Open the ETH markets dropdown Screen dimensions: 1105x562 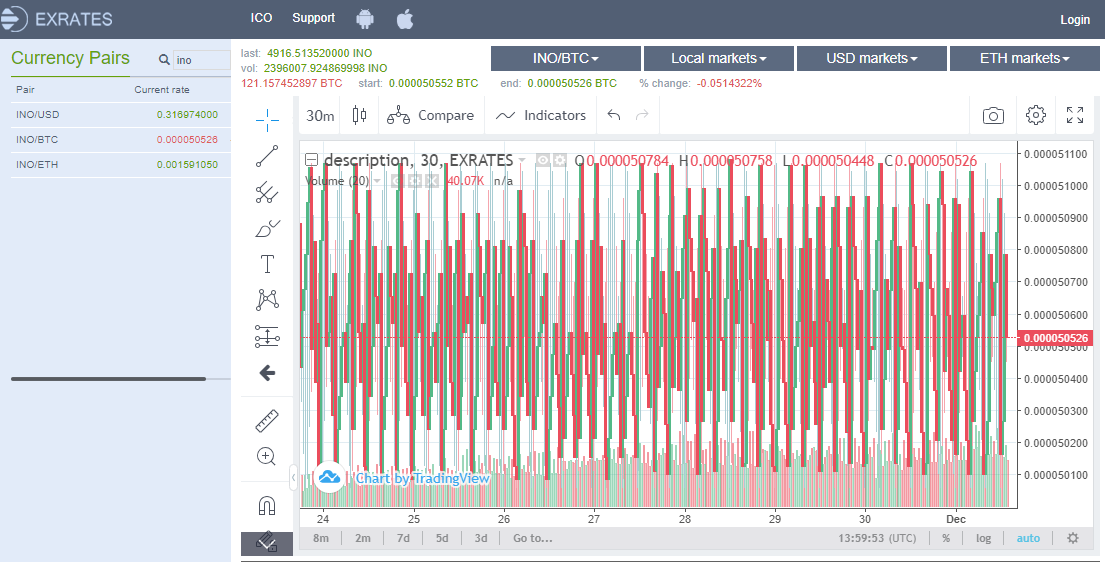tap(1024, 59)
